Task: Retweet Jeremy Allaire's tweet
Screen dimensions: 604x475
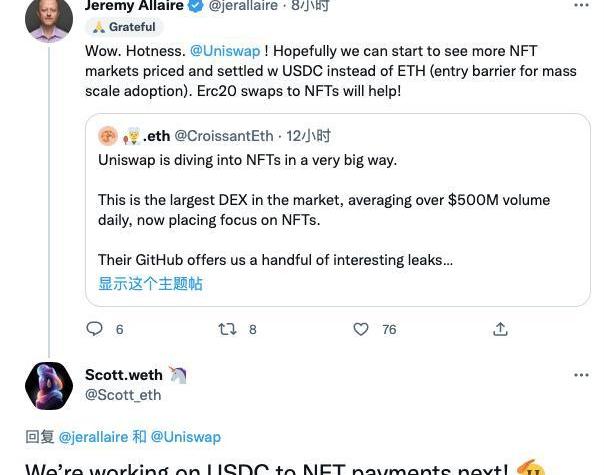Action: pos(228,329)
